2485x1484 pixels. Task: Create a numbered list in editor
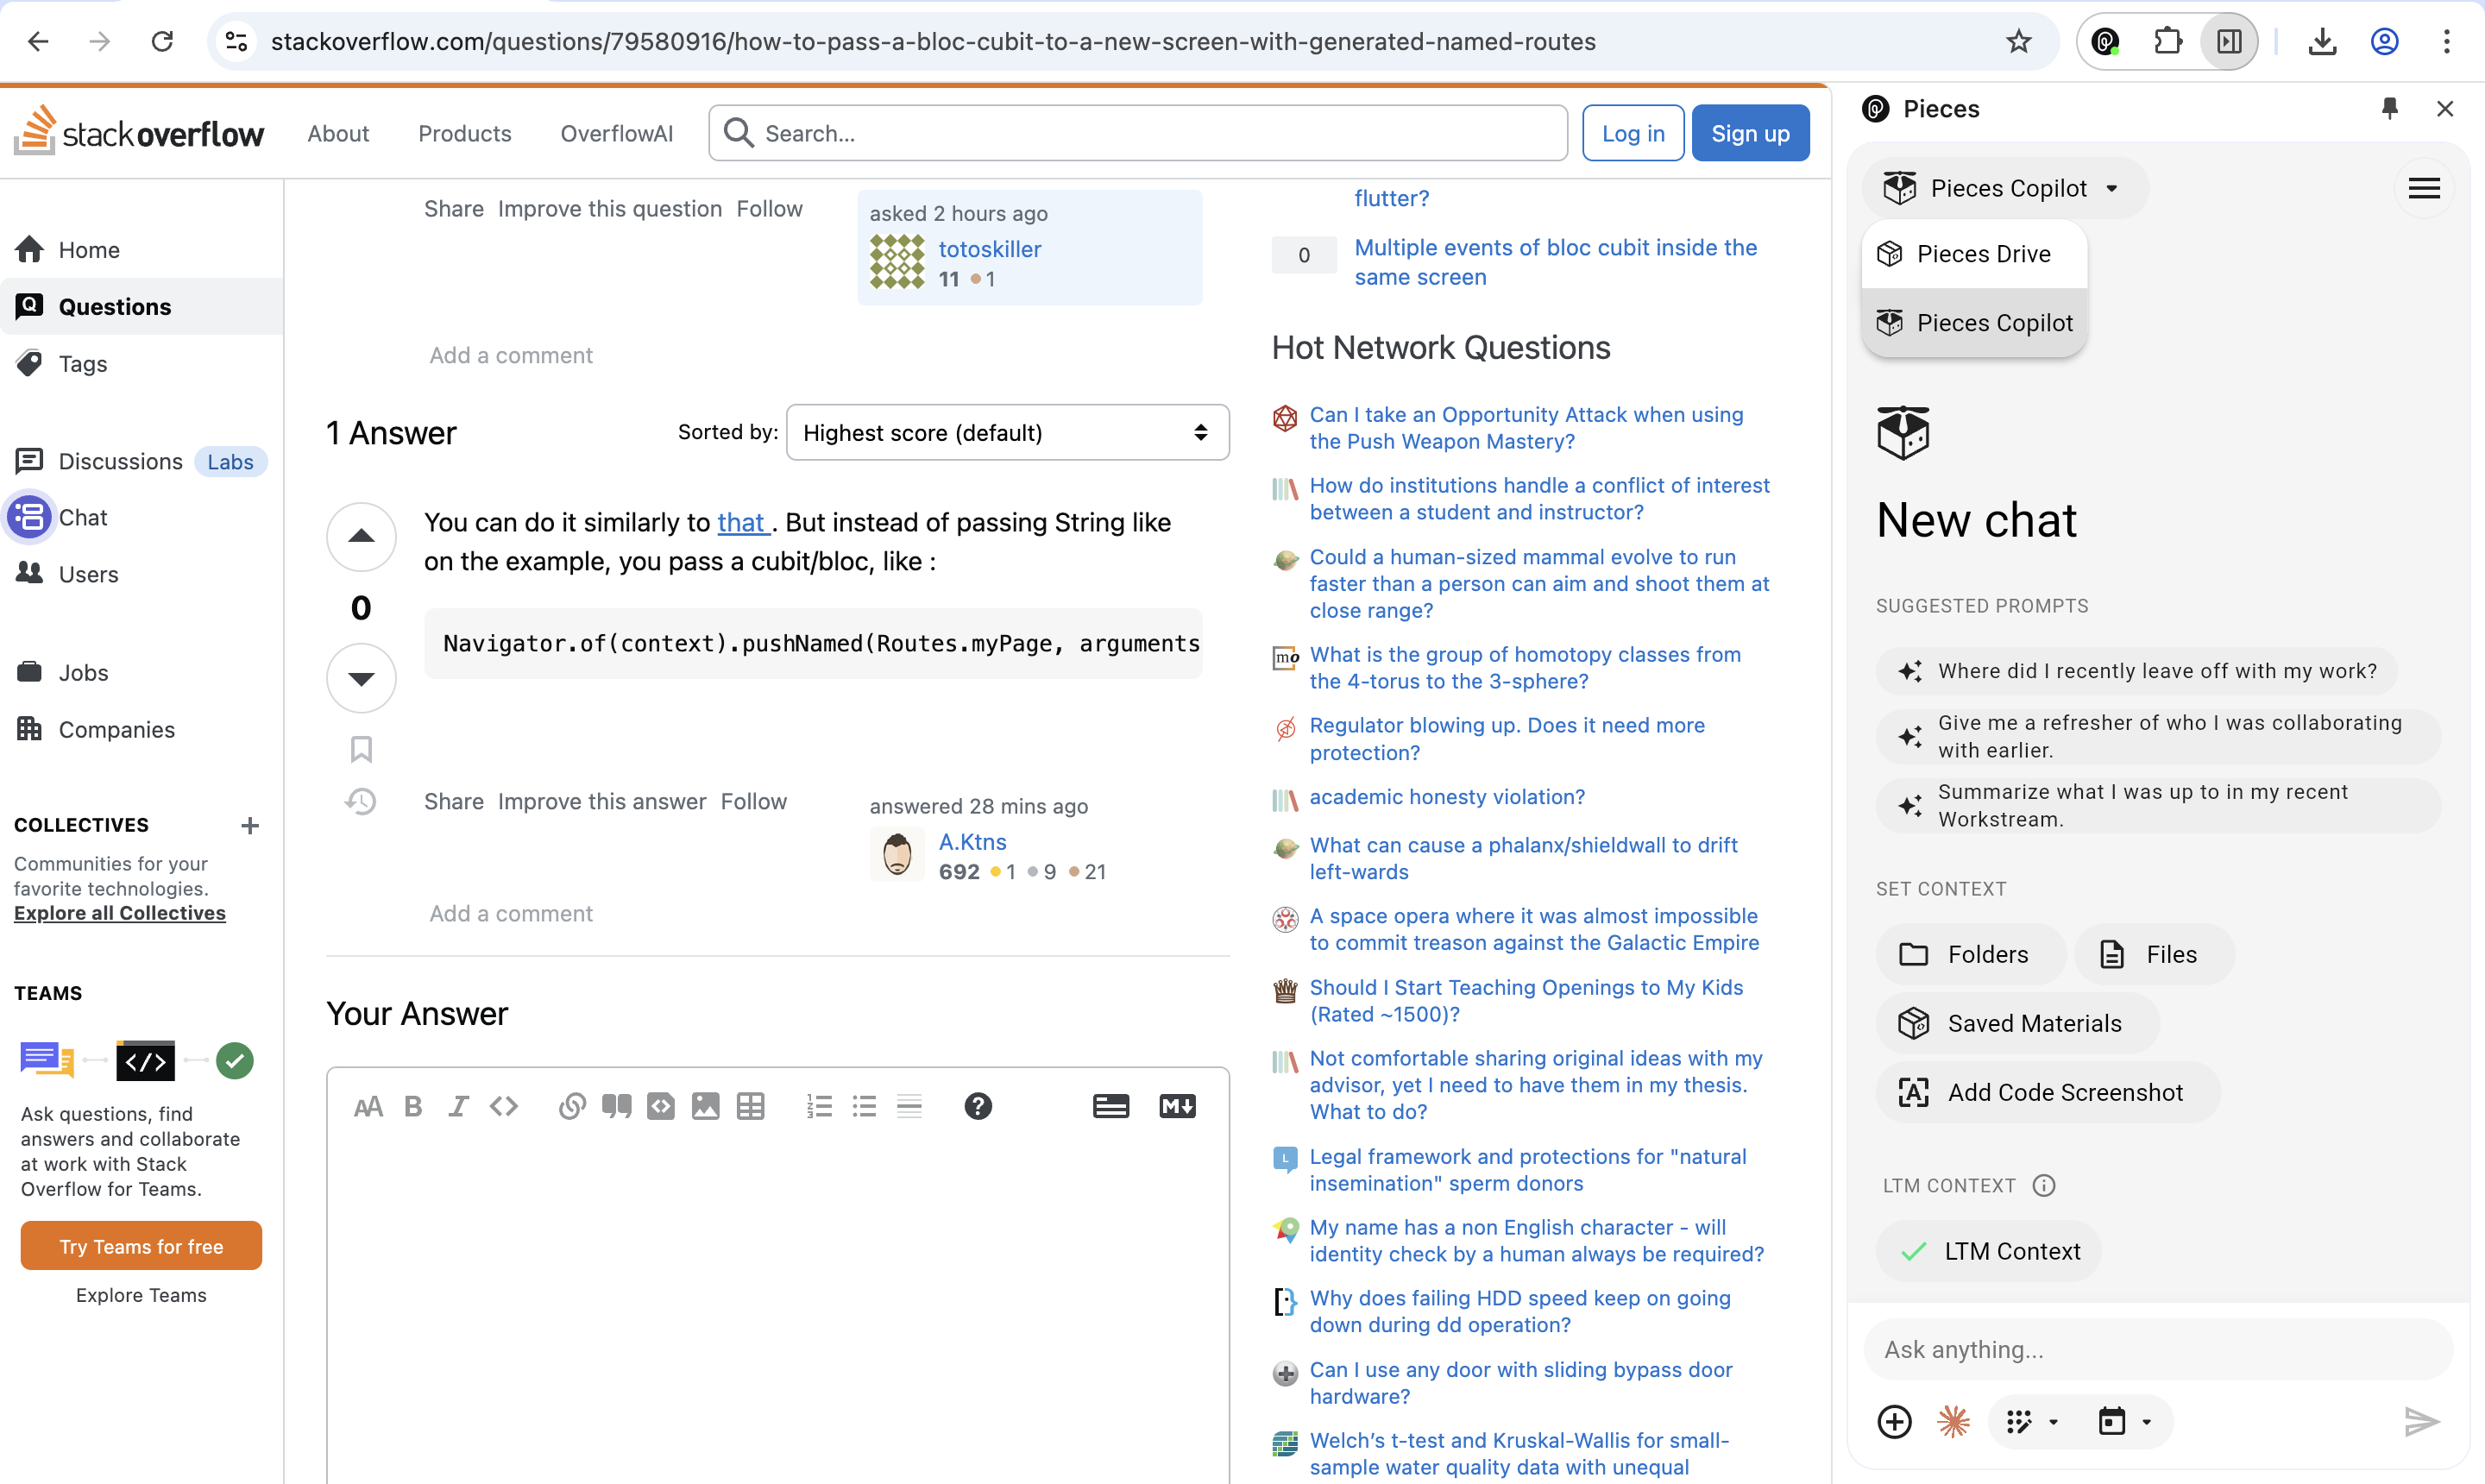(x=820, y=1106)
